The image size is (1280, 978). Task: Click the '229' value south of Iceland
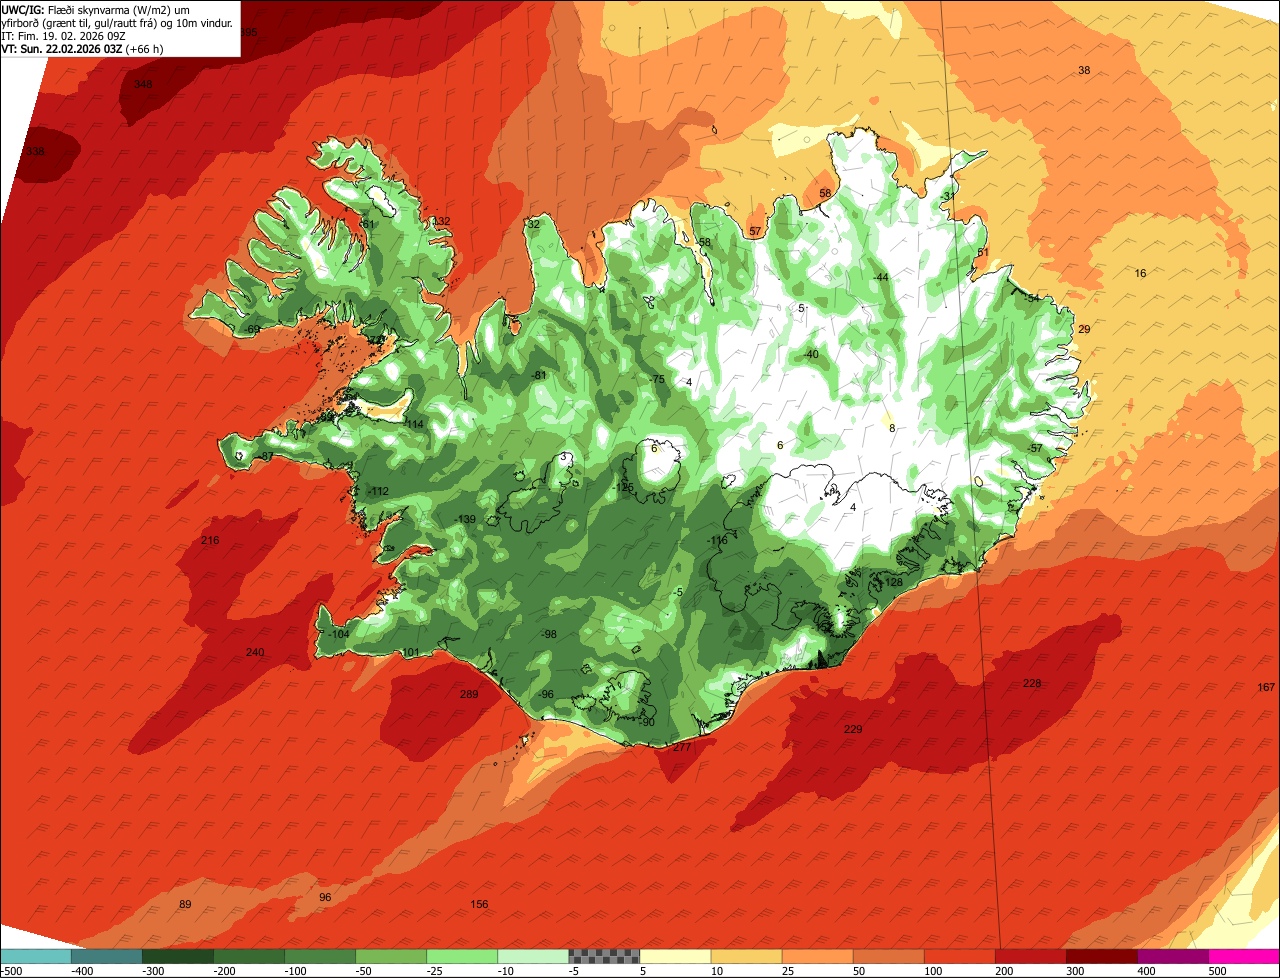tap(853, 729)
